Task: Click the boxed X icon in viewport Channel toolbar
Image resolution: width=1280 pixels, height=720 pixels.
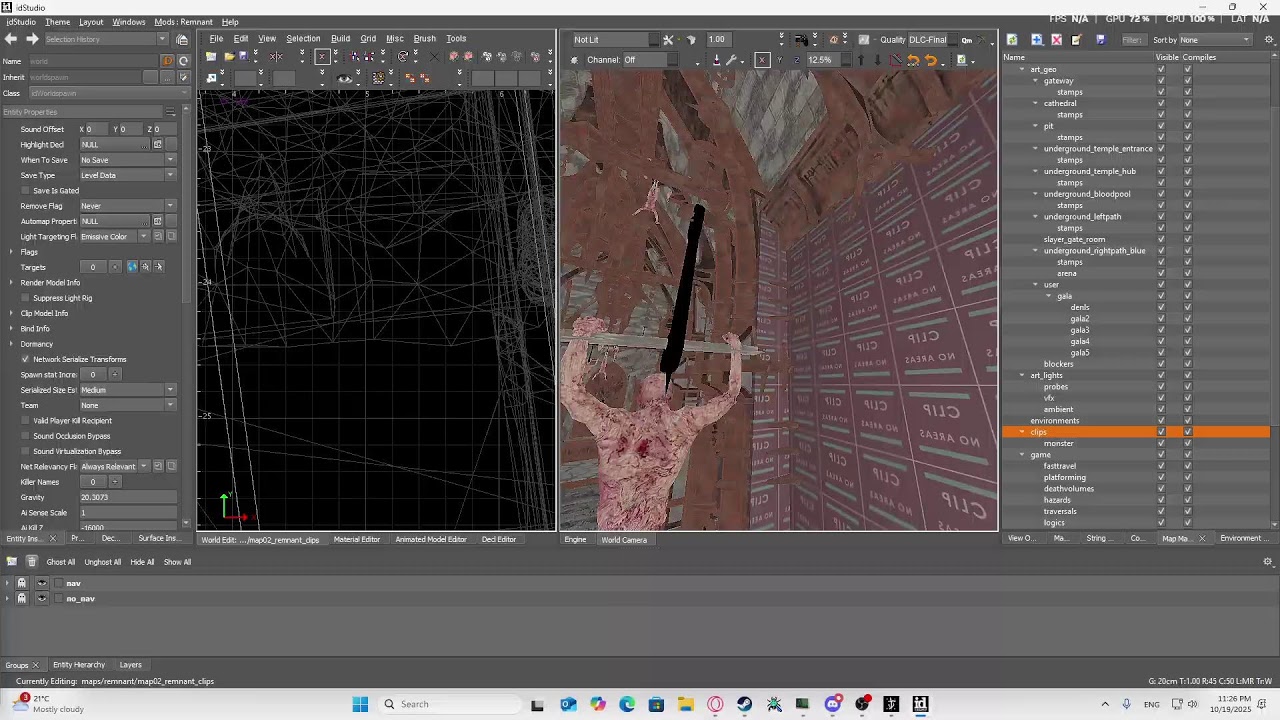Action: [x=762, y=60]
